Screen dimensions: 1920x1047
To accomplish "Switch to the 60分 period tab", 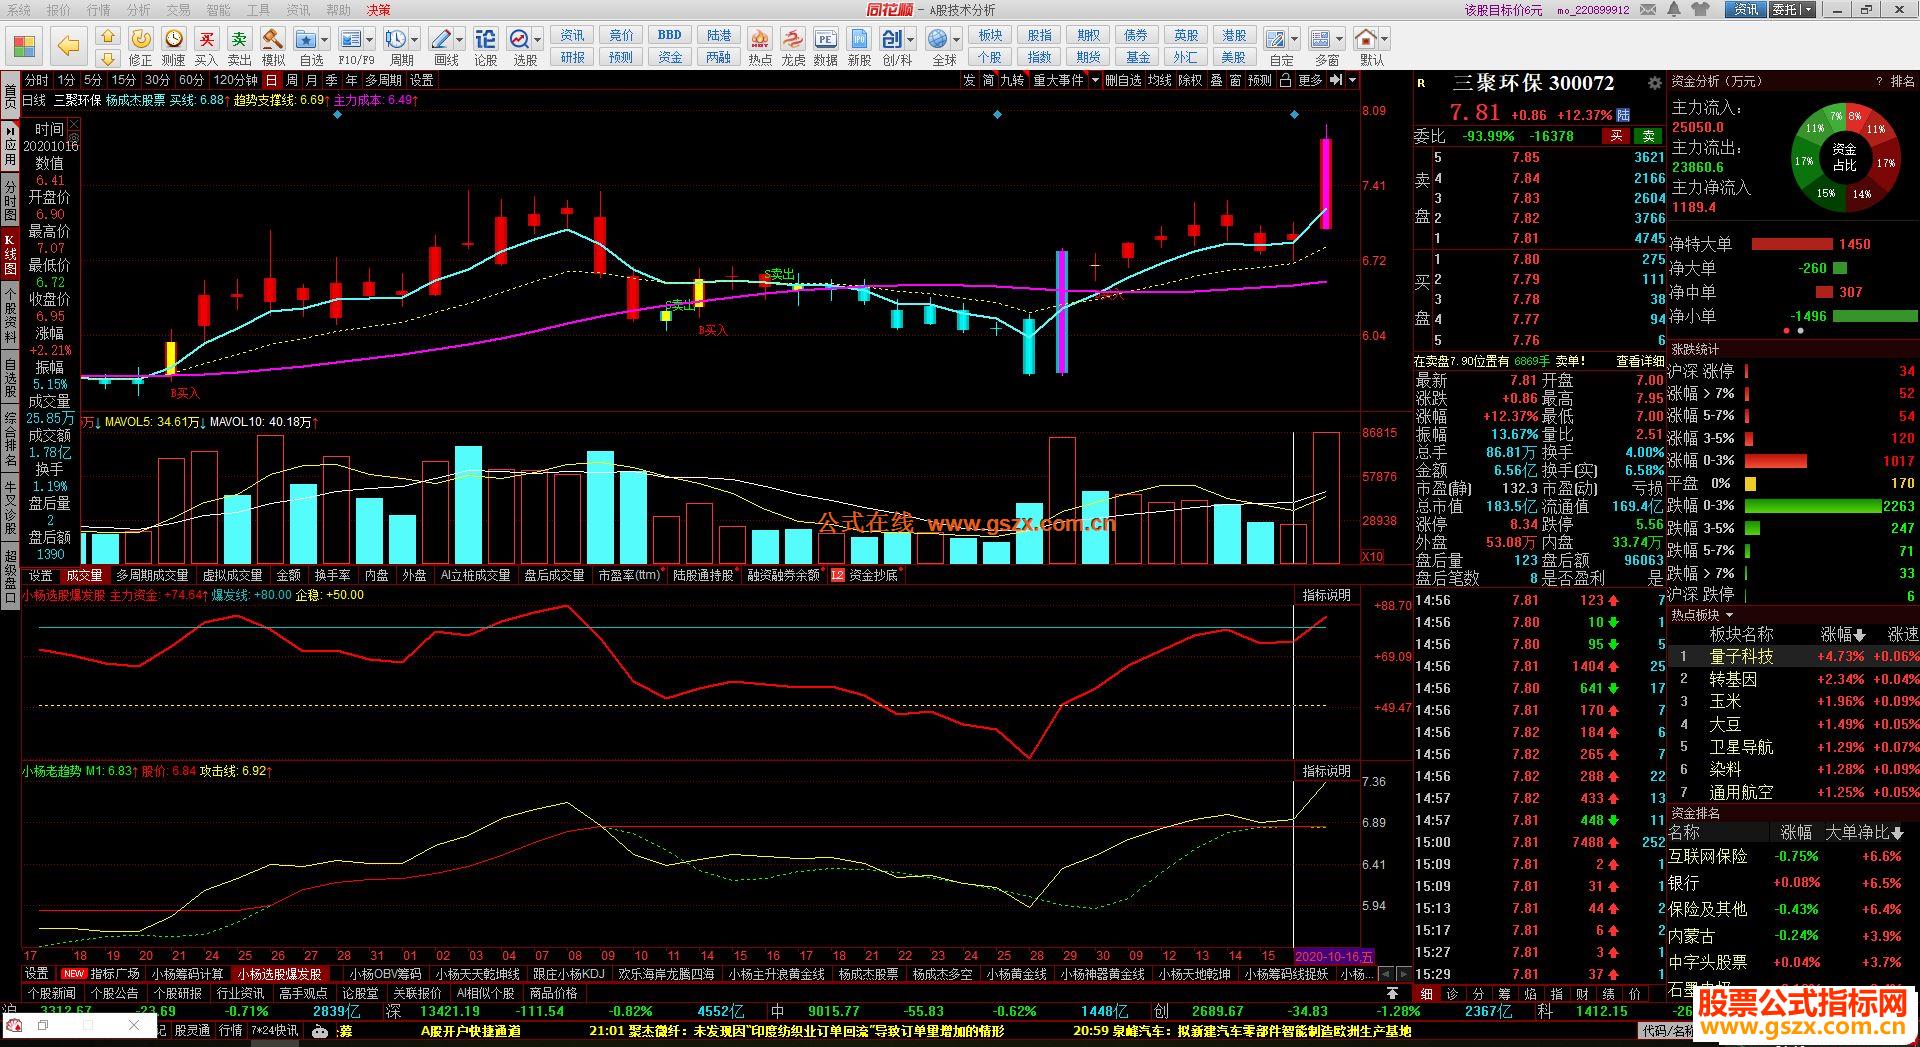I will pos(190,80).
